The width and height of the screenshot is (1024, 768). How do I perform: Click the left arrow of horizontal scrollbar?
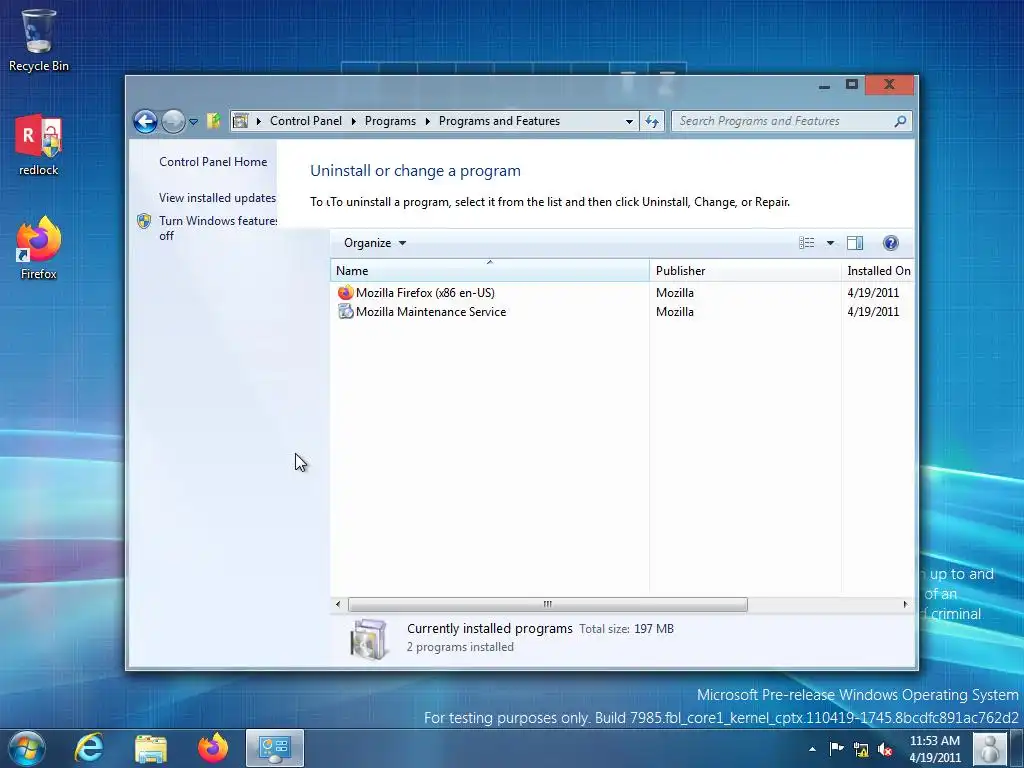click(x=338, y=604)
